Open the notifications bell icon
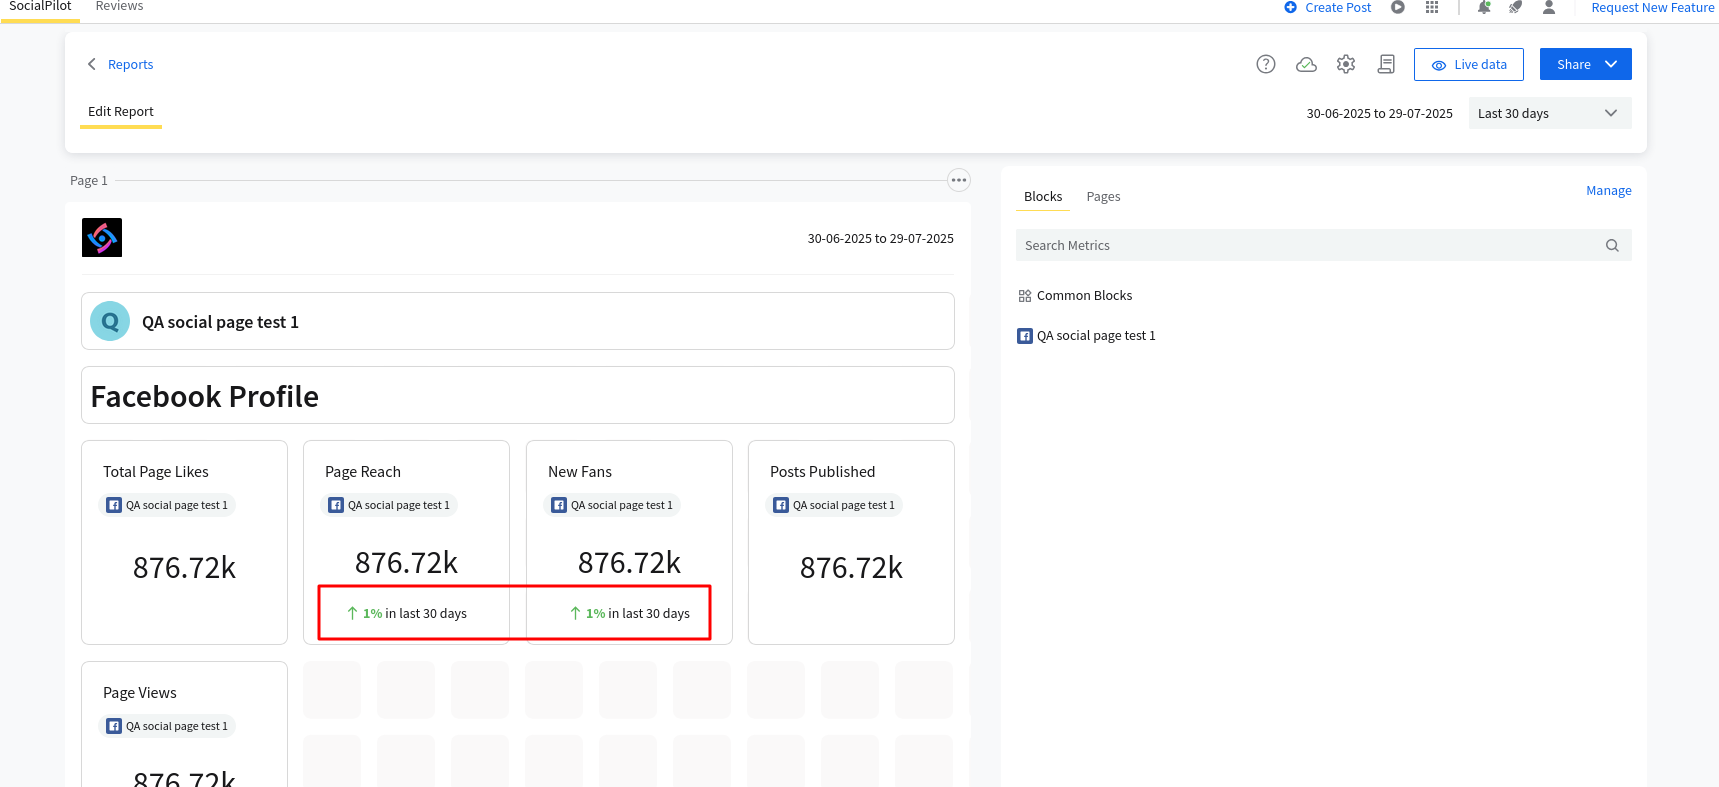1719x787 pixels. (1484, 7)
